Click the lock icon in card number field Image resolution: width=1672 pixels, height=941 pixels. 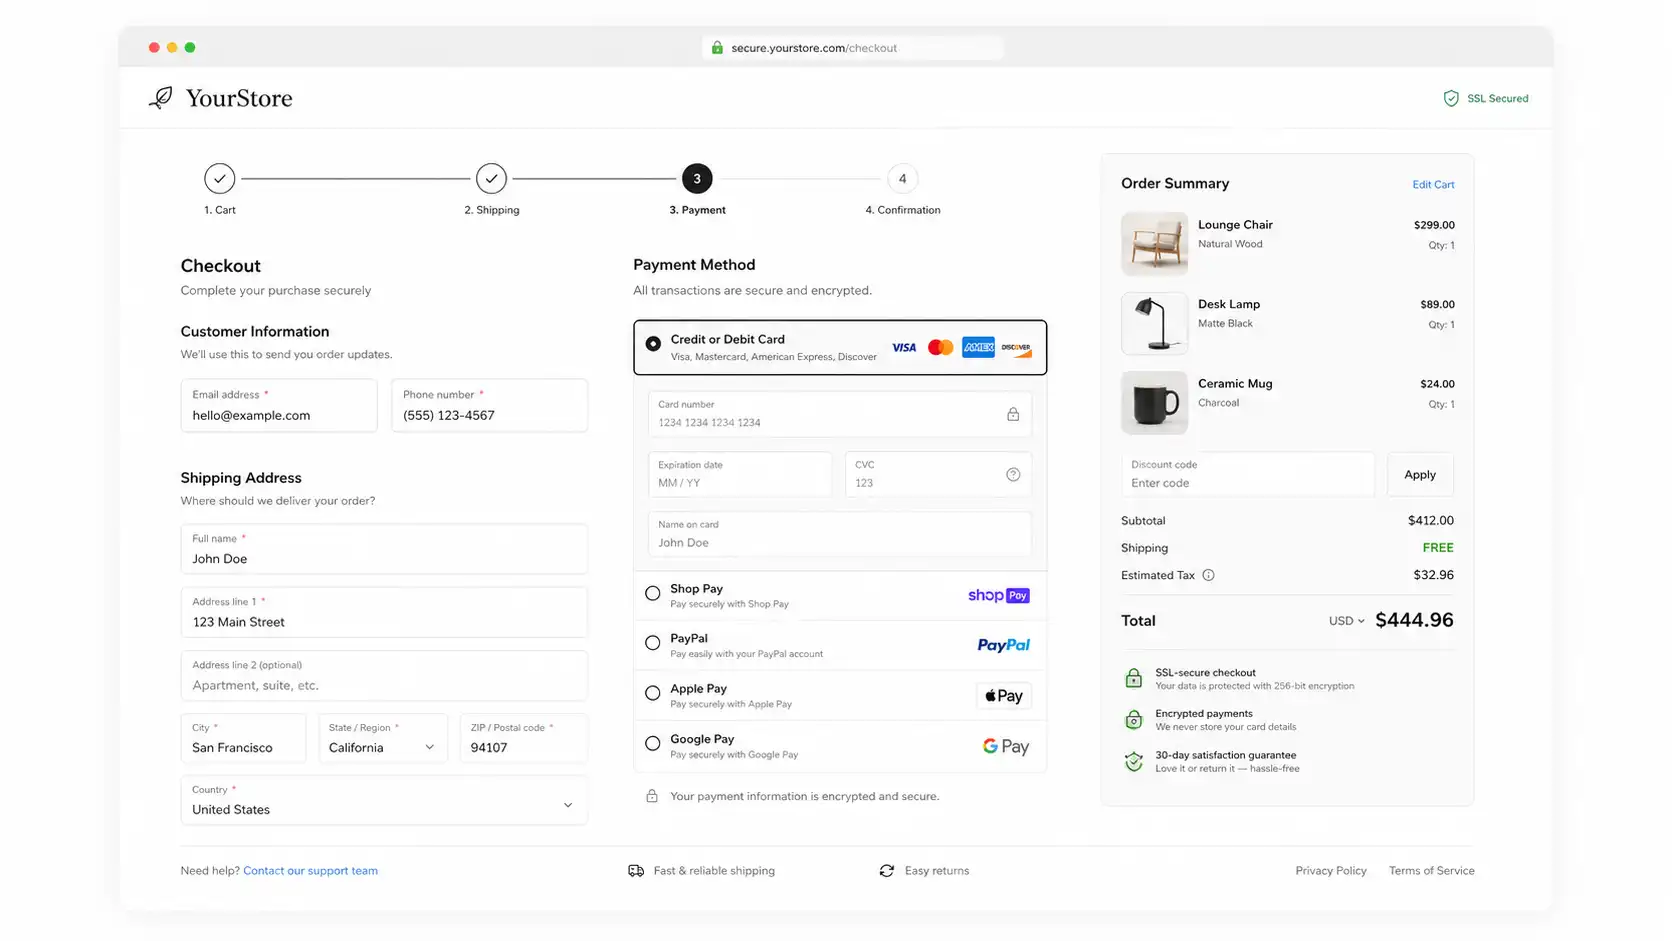(x=1013, y=414)
